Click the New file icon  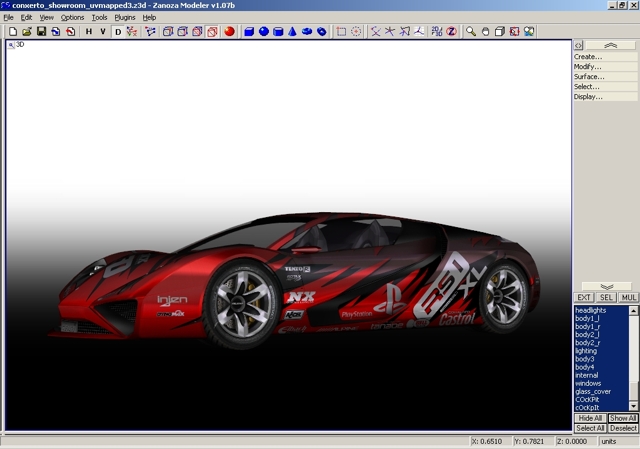click(11, 31)
